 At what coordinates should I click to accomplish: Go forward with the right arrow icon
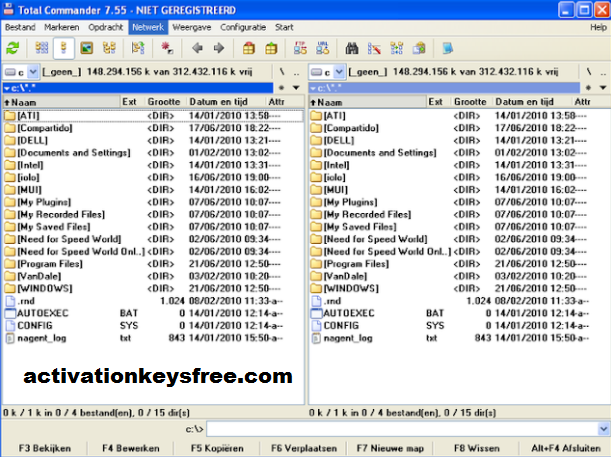click(x=219, y=48)
